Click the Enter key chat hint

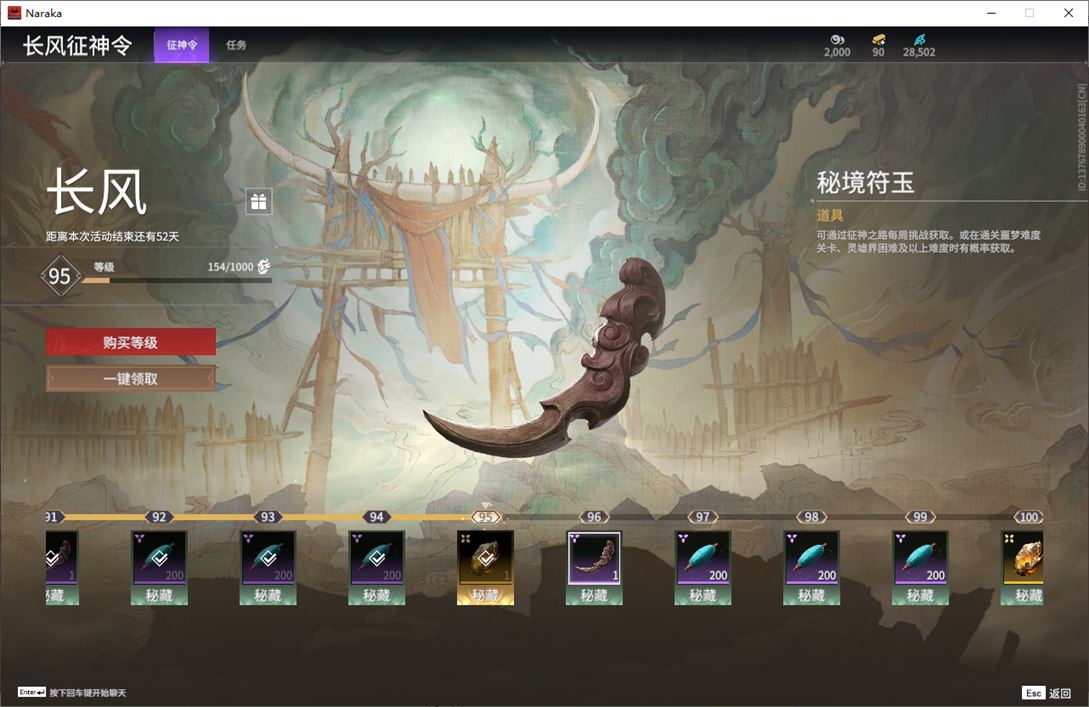tap(72, 692)
